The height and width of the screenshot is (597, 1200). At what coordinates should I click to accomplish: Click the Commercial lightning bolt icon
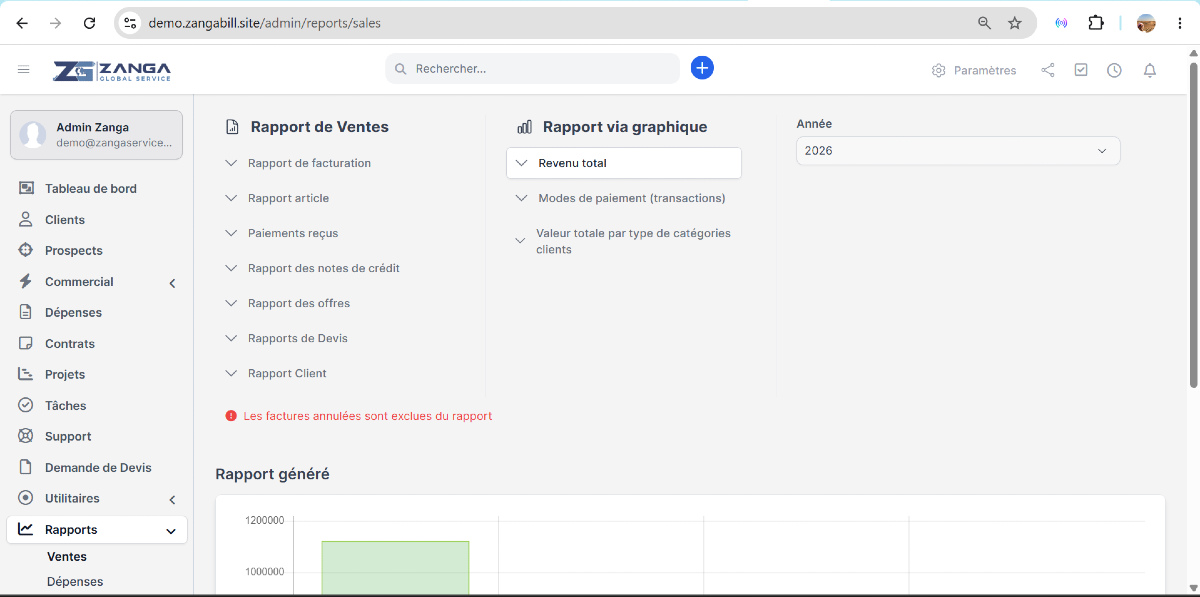[x=26, y=281]
